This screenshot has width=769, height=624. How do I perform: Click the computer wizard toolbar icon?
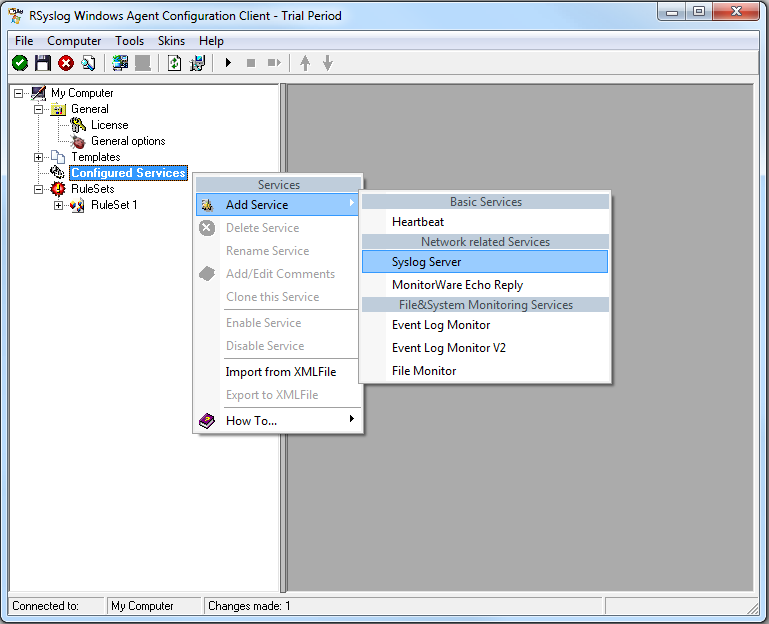[x=198, y=63]
